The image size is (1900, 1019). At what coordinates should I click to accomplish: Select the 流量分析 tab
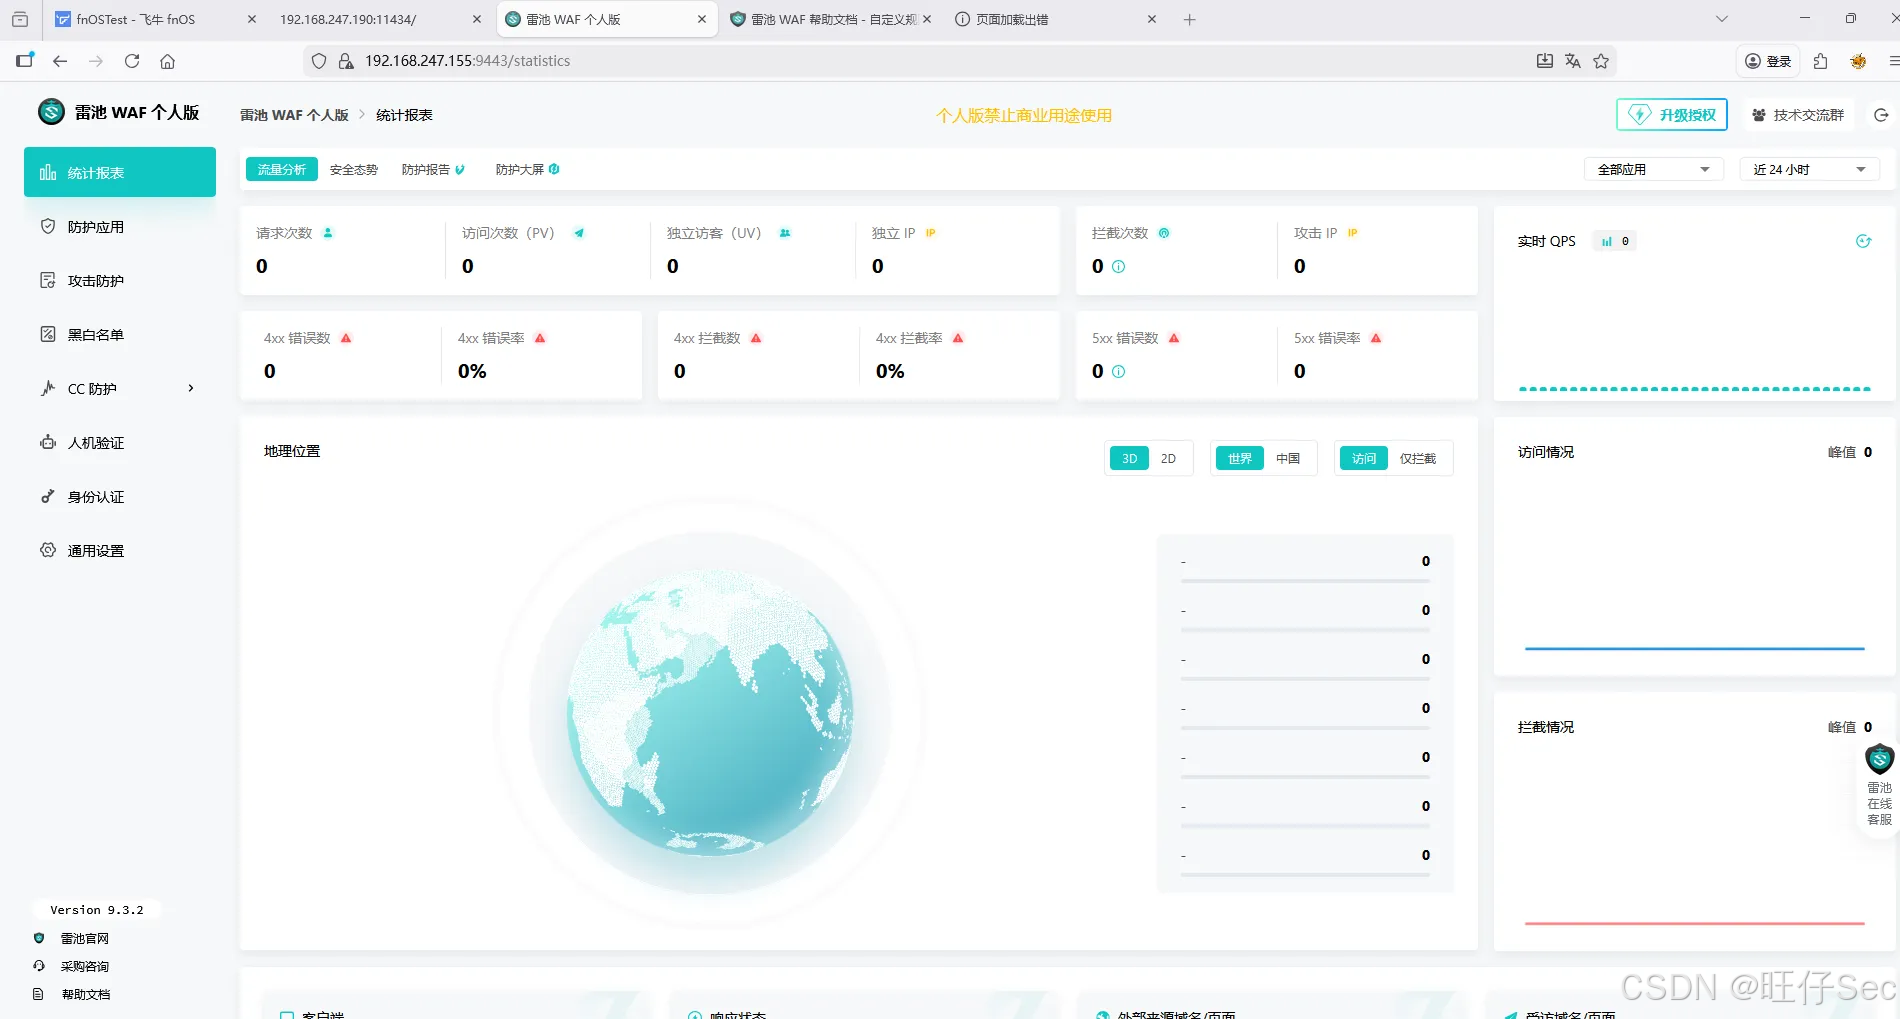click(282, 169)
